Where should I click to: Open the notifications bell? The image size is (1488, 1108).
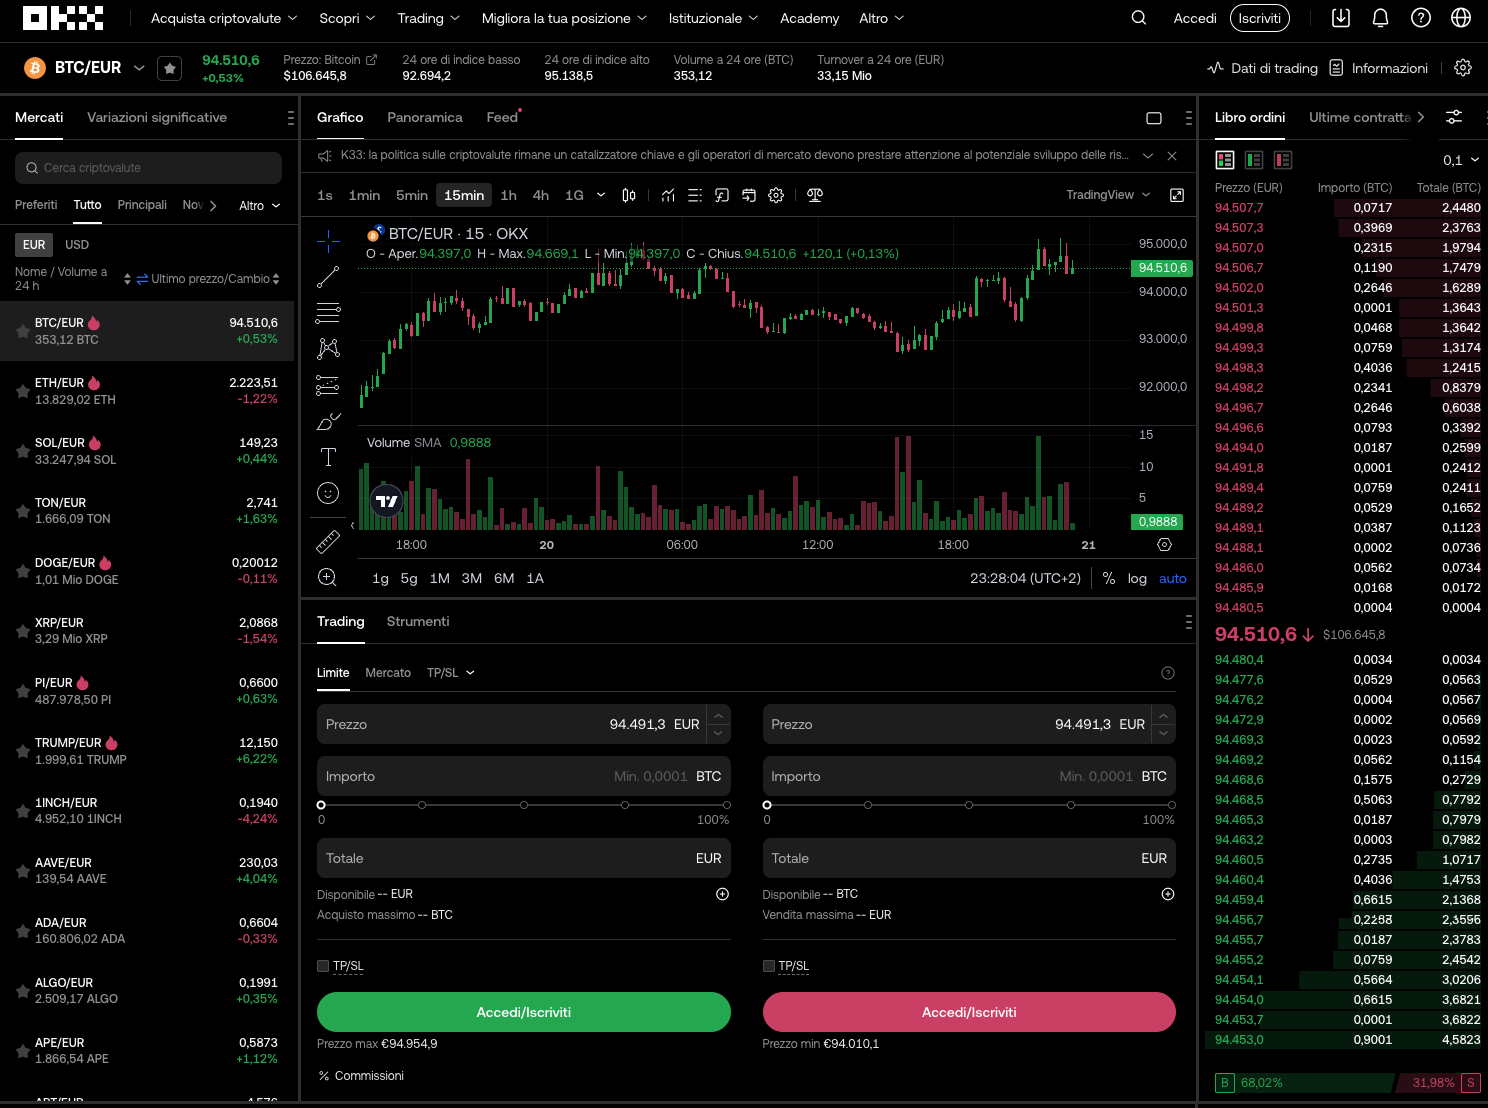point(1380,18)
